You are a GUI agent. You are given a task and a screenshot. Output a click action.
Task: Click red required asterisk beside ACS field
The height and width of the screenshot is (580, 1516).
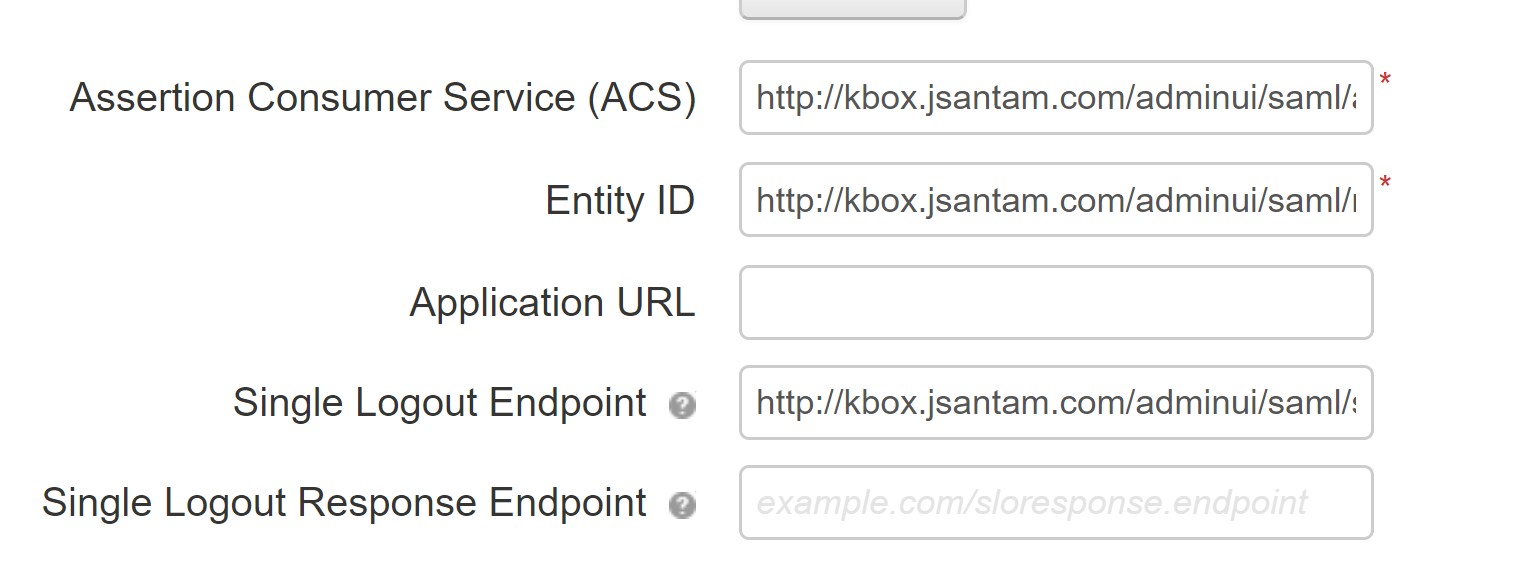point(1385,80)
